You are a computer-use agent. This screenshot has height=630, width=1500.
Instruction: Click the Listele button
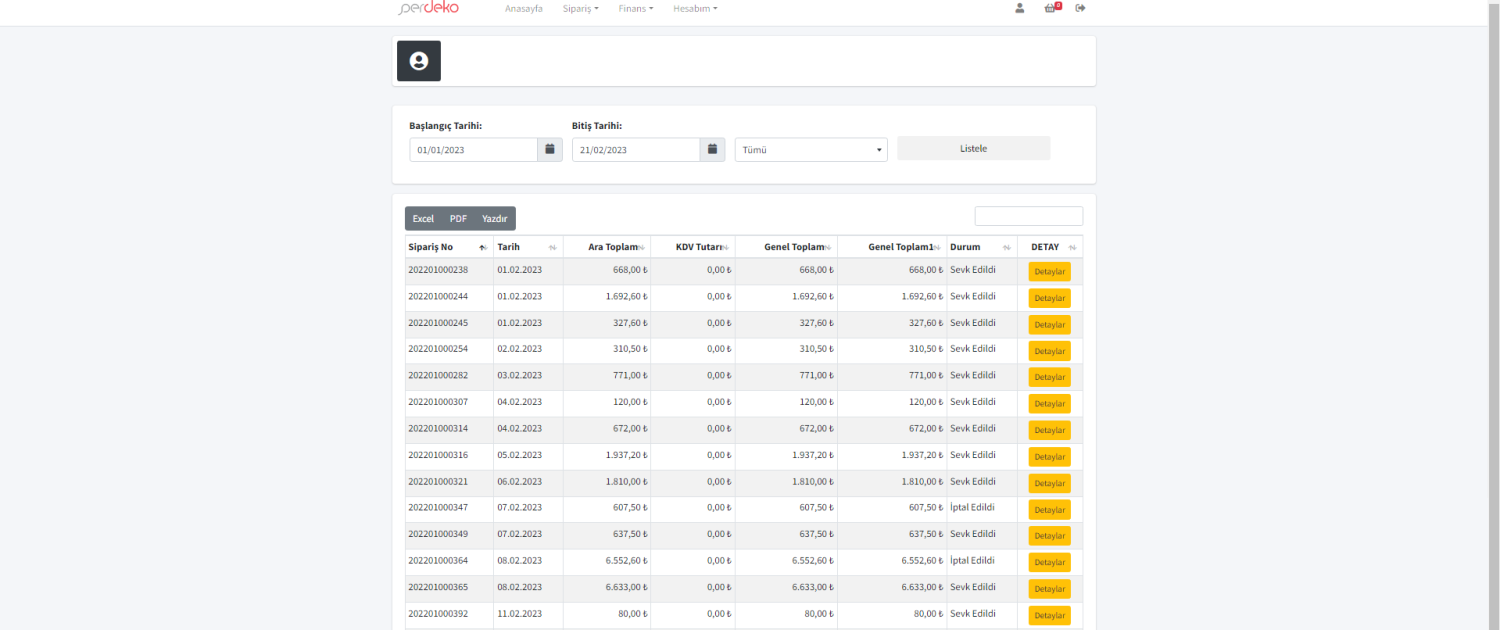(973, 148)
